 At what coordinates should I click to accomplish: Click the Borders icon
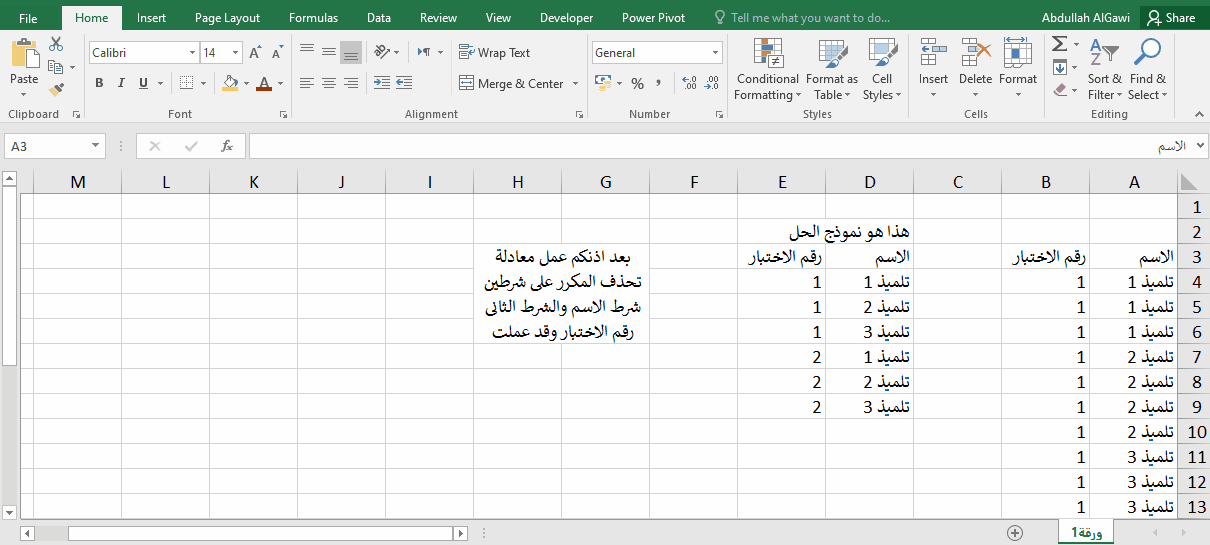click(184, 83)
